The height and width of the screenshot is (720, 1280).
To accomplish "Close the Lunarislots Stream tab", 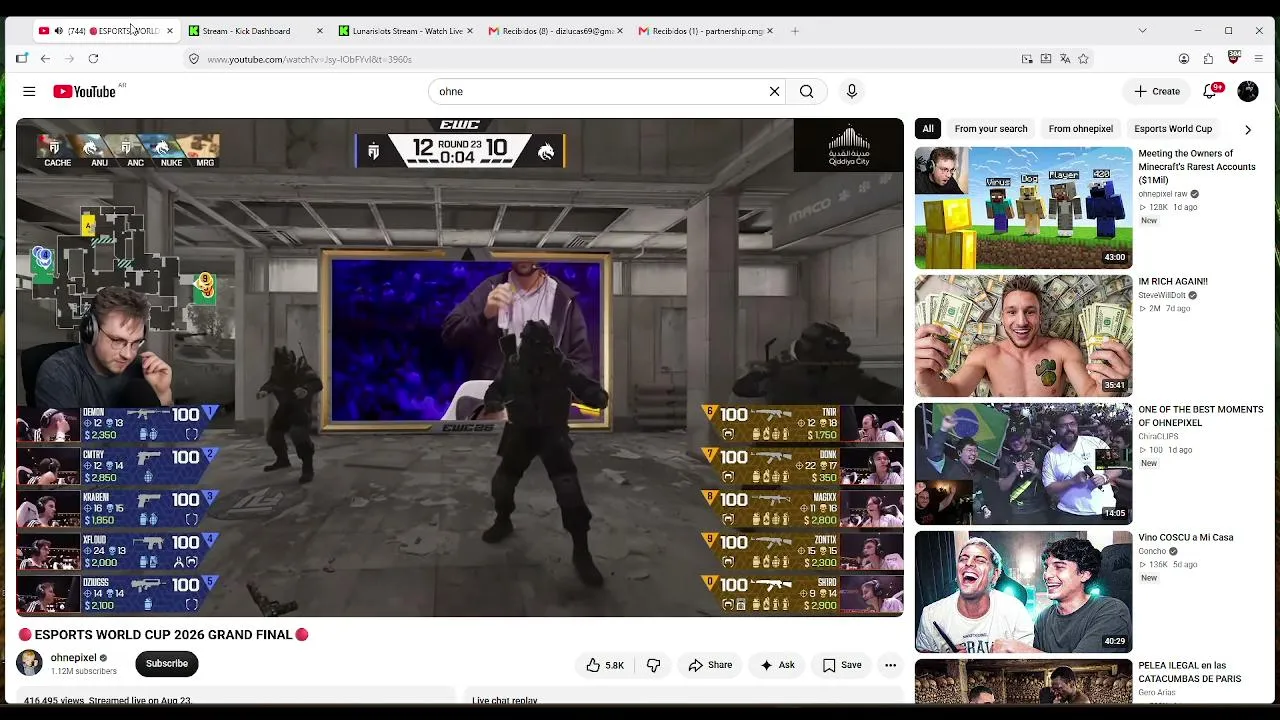I will point(470,31).
